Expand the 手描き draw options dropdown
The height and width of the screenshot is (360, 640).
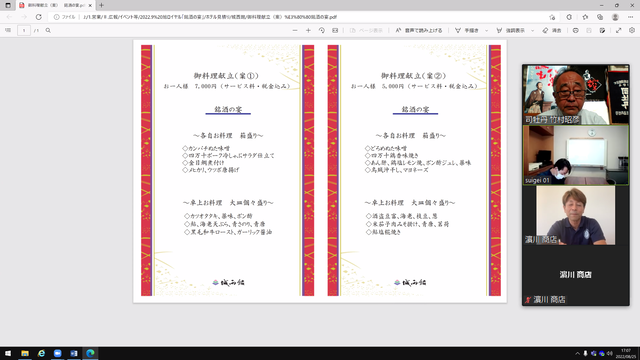point(486,31)
